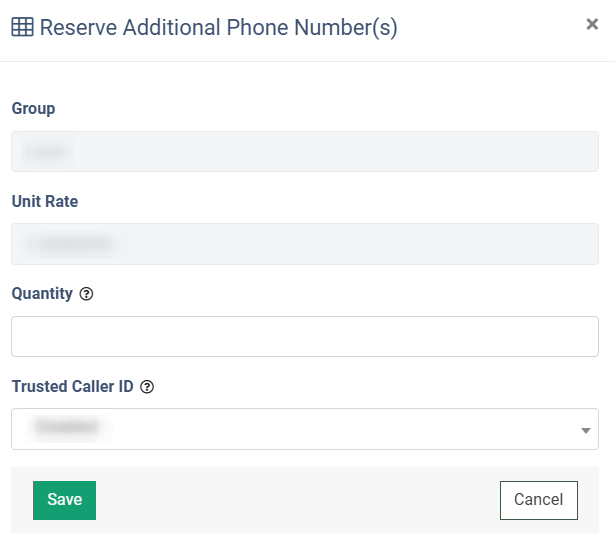Click the Trusted Caller ID label text
This screenshot has height=543, width=615.
pyautogui.click(x=72, y=386)
